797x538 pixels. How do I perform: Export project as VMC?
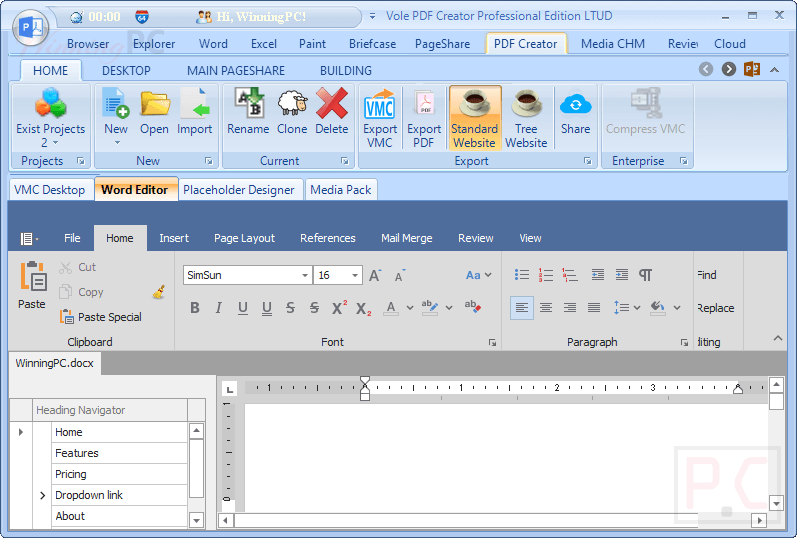(x=380, y=118)
